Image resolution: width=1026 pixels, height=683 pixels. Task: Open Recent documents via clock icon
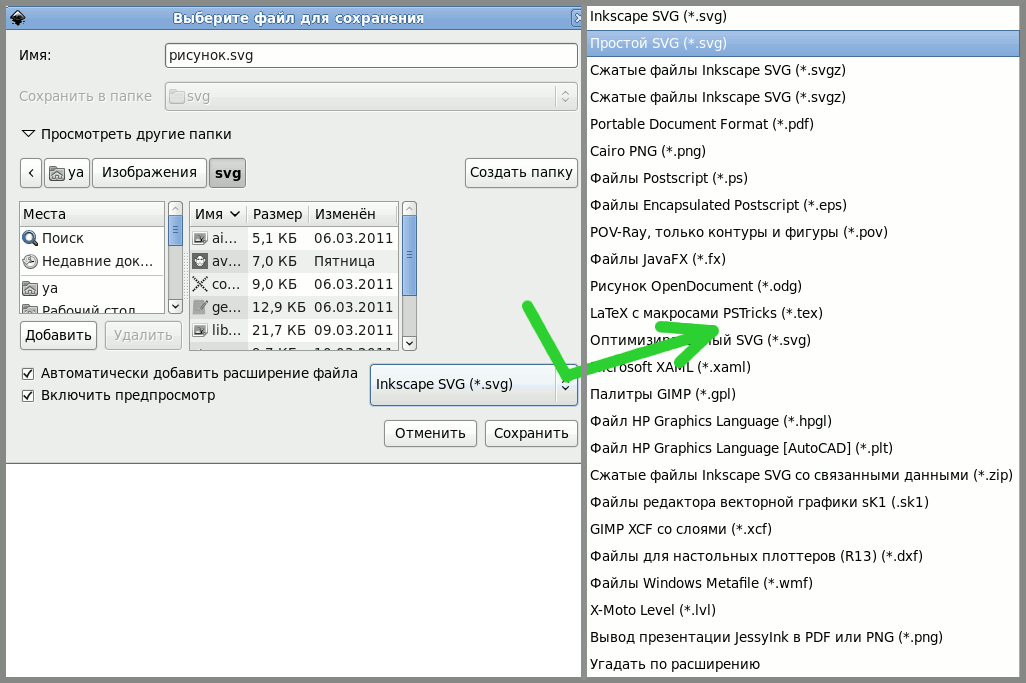coord(30,261)
